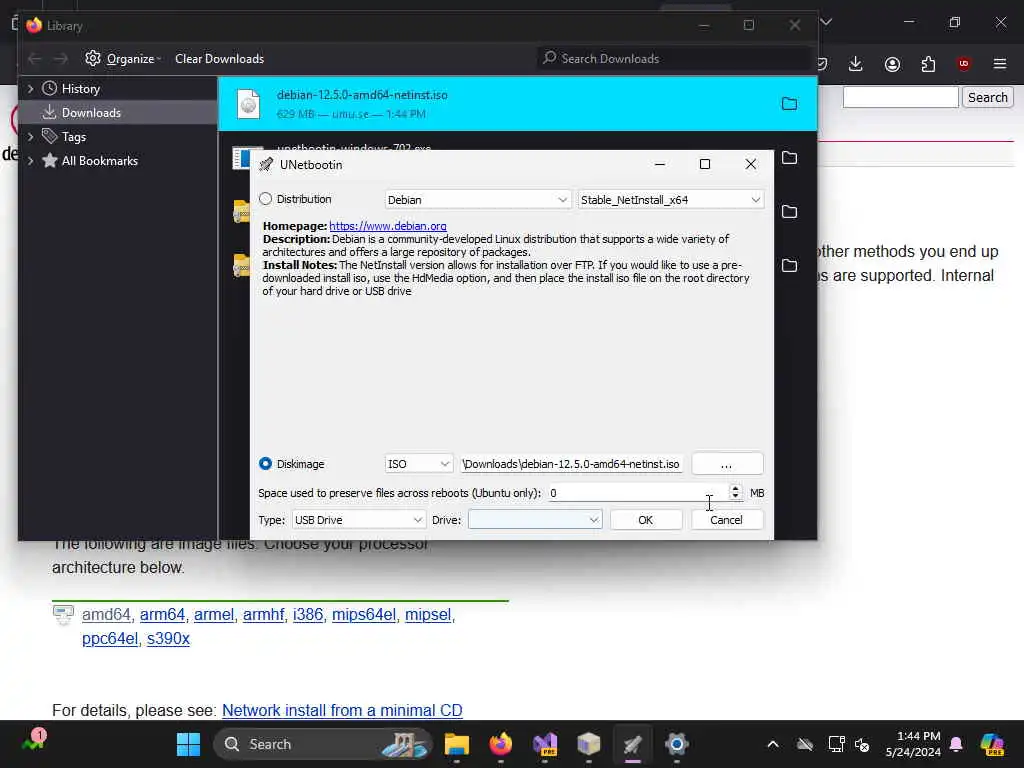The width and height of the screenshot is (1024, 768).
Task: Click the Library forward arrow
Action: (61, 59)
